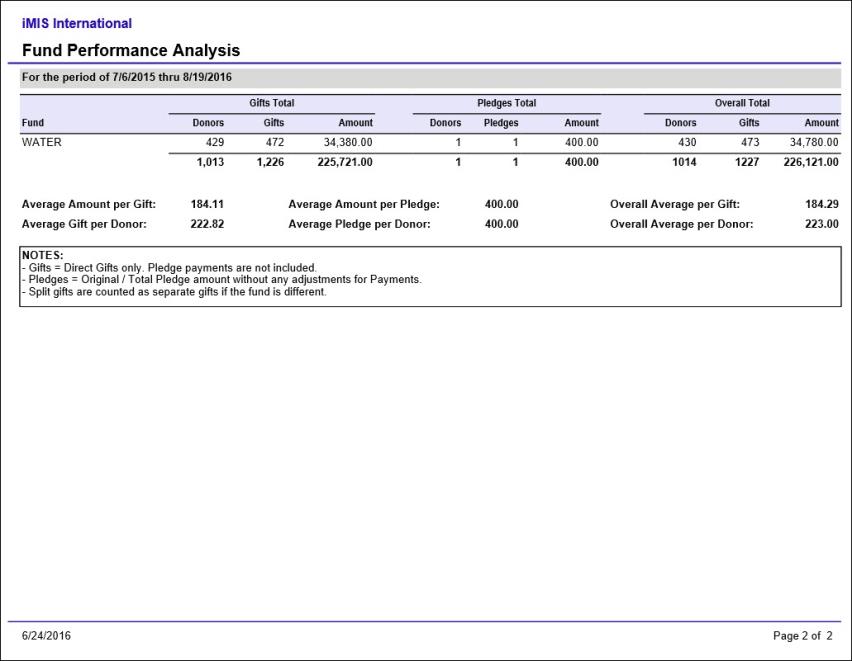Select the 226,121.00 overall total amount
The height and width of the screenshot is (661, 852).
811,162
